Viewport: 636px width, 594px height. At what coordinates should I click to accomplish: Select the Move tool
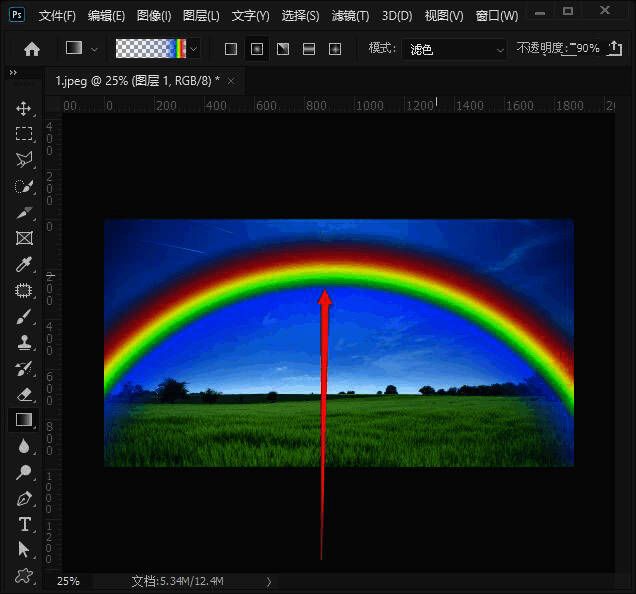24,108
